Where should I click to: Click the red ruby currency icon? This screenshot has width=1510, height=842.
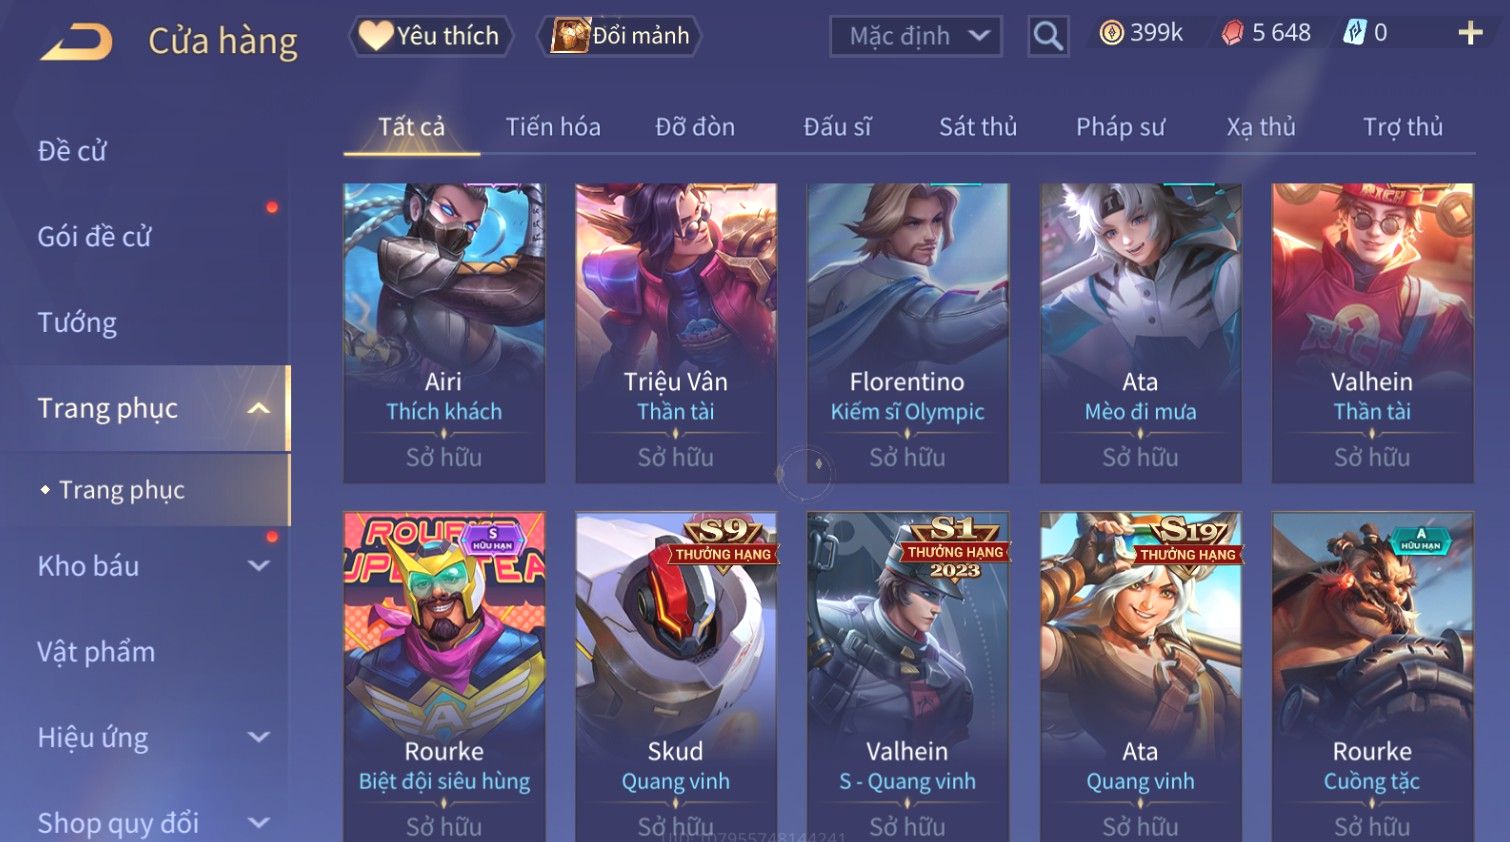[x=1232, y=33]
